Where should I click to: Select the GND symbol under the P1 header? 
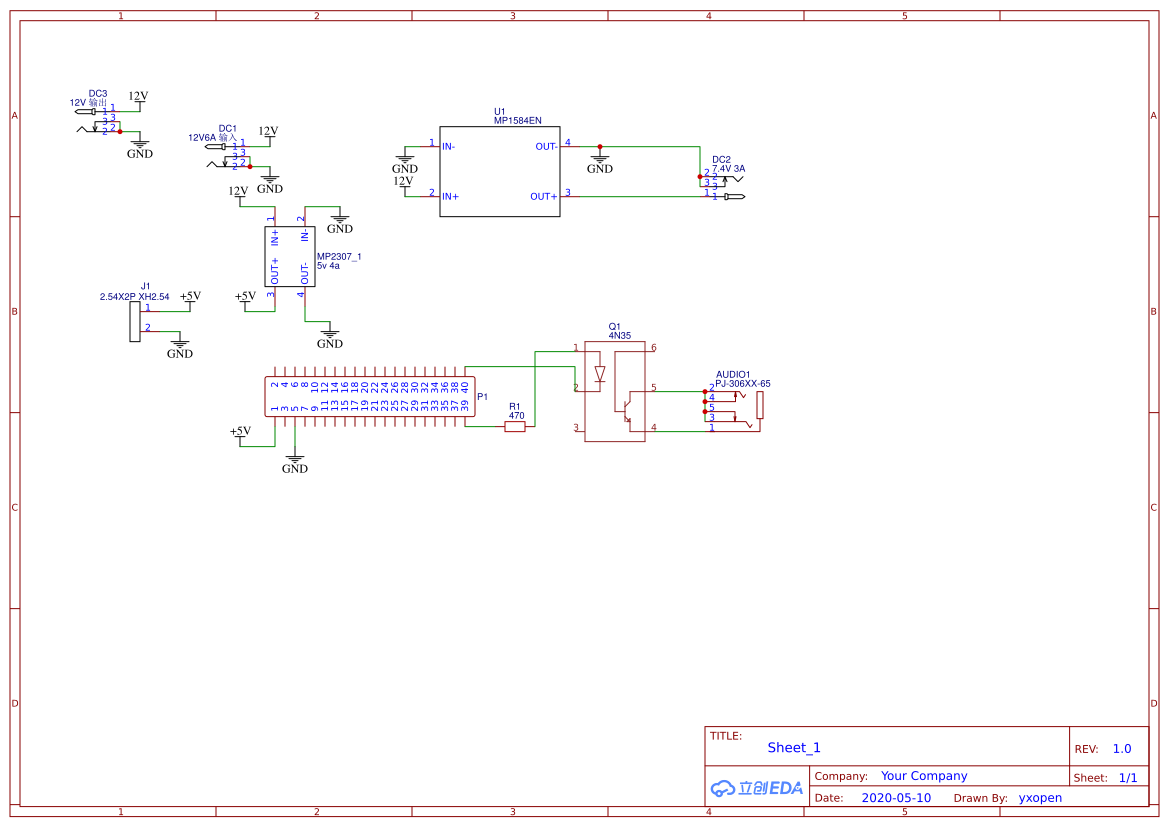coord(294,462)
